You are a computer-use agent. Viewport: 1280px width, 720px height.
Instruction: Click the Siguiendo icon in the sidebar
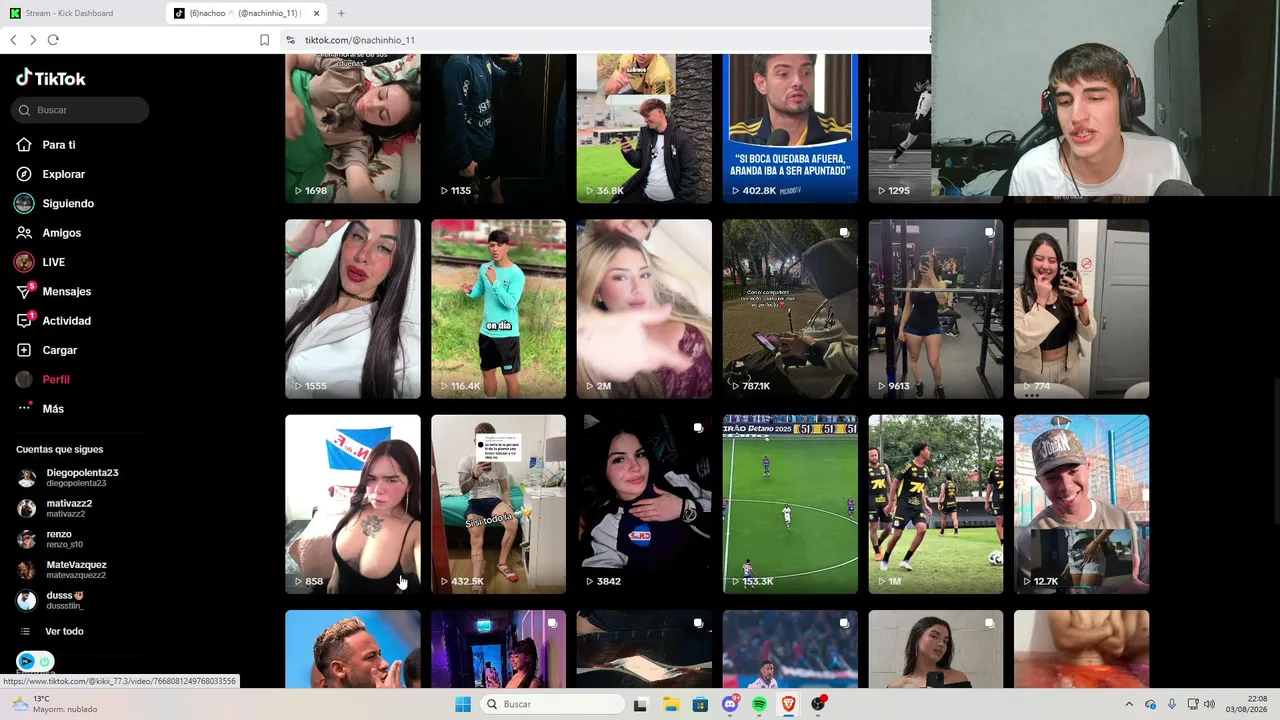pyautogui.click(x=24, y=203)
